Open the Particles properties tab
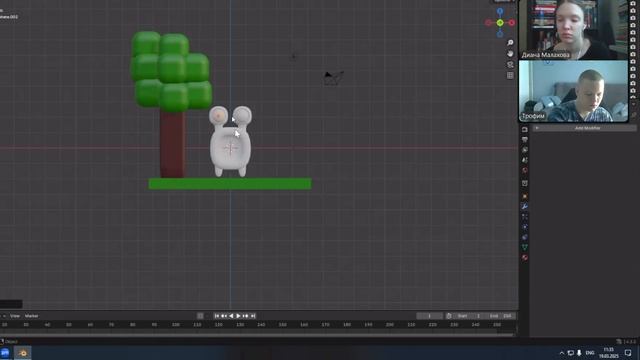Viewport: 640px width, 360px height. click(x=524, y=217)
